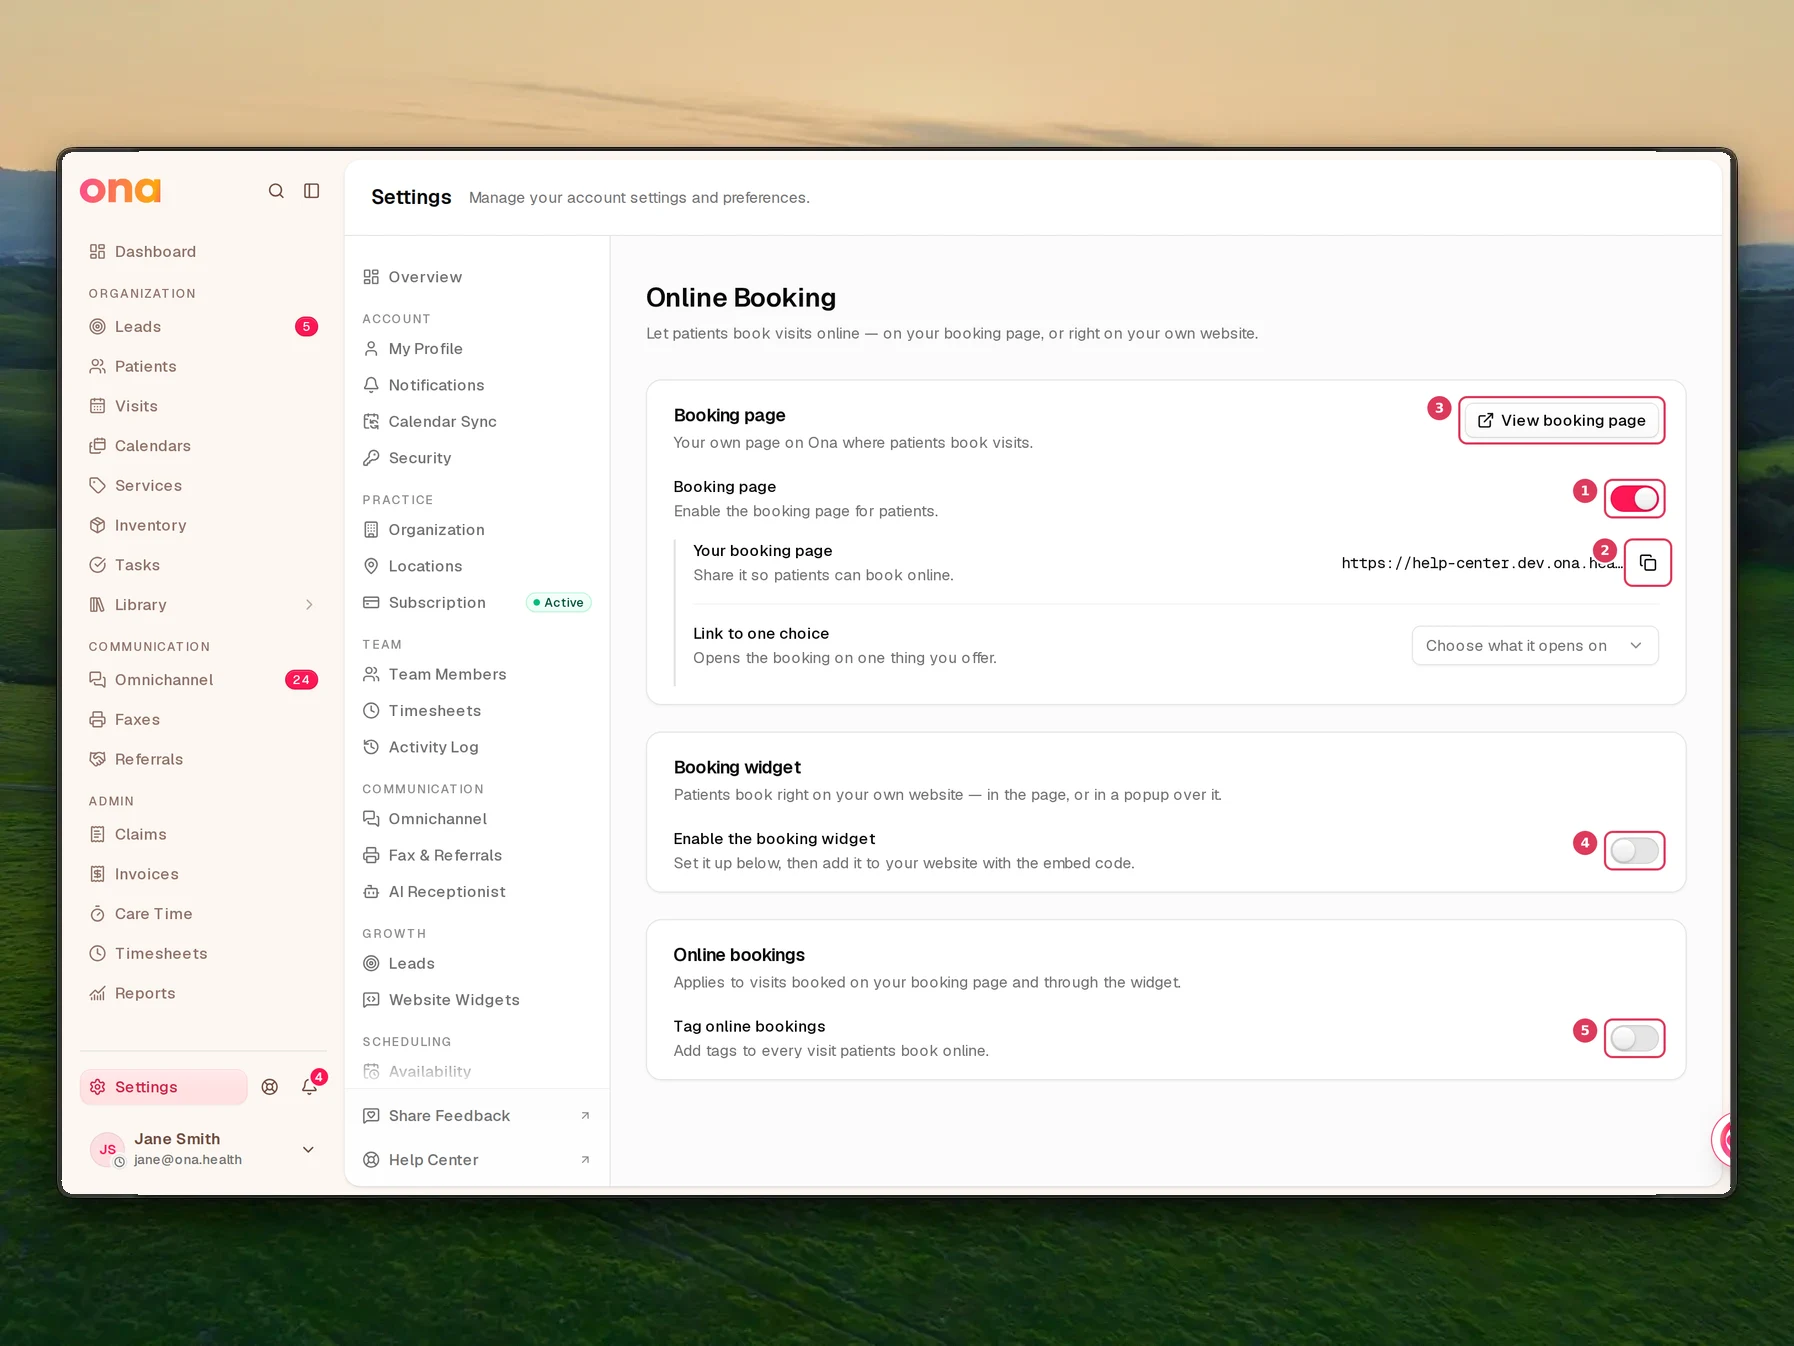Open Referrals in Communication section
This screenshot has height=1346, width=1794.
pos(203,760)
